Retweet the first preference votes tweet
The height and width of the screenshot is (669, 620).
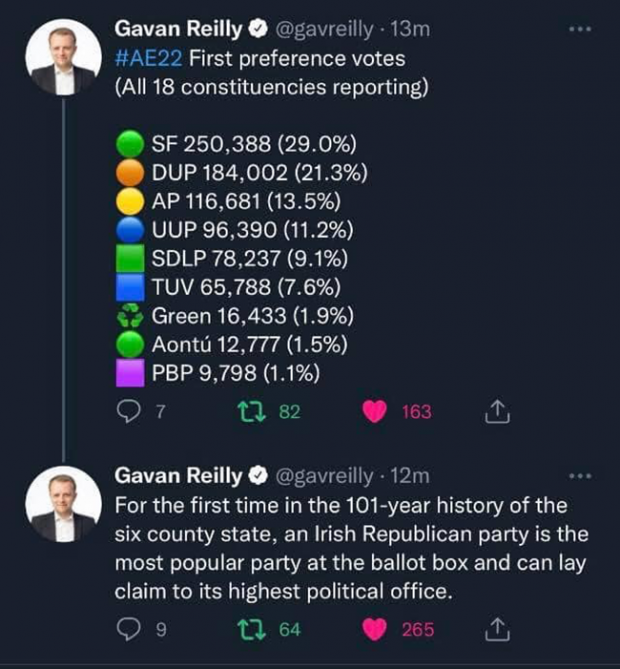[252, 412]
